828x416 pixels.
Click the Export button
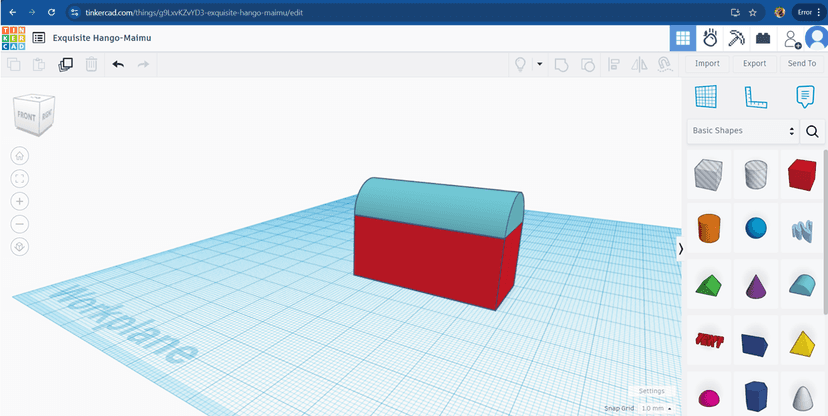754,64
